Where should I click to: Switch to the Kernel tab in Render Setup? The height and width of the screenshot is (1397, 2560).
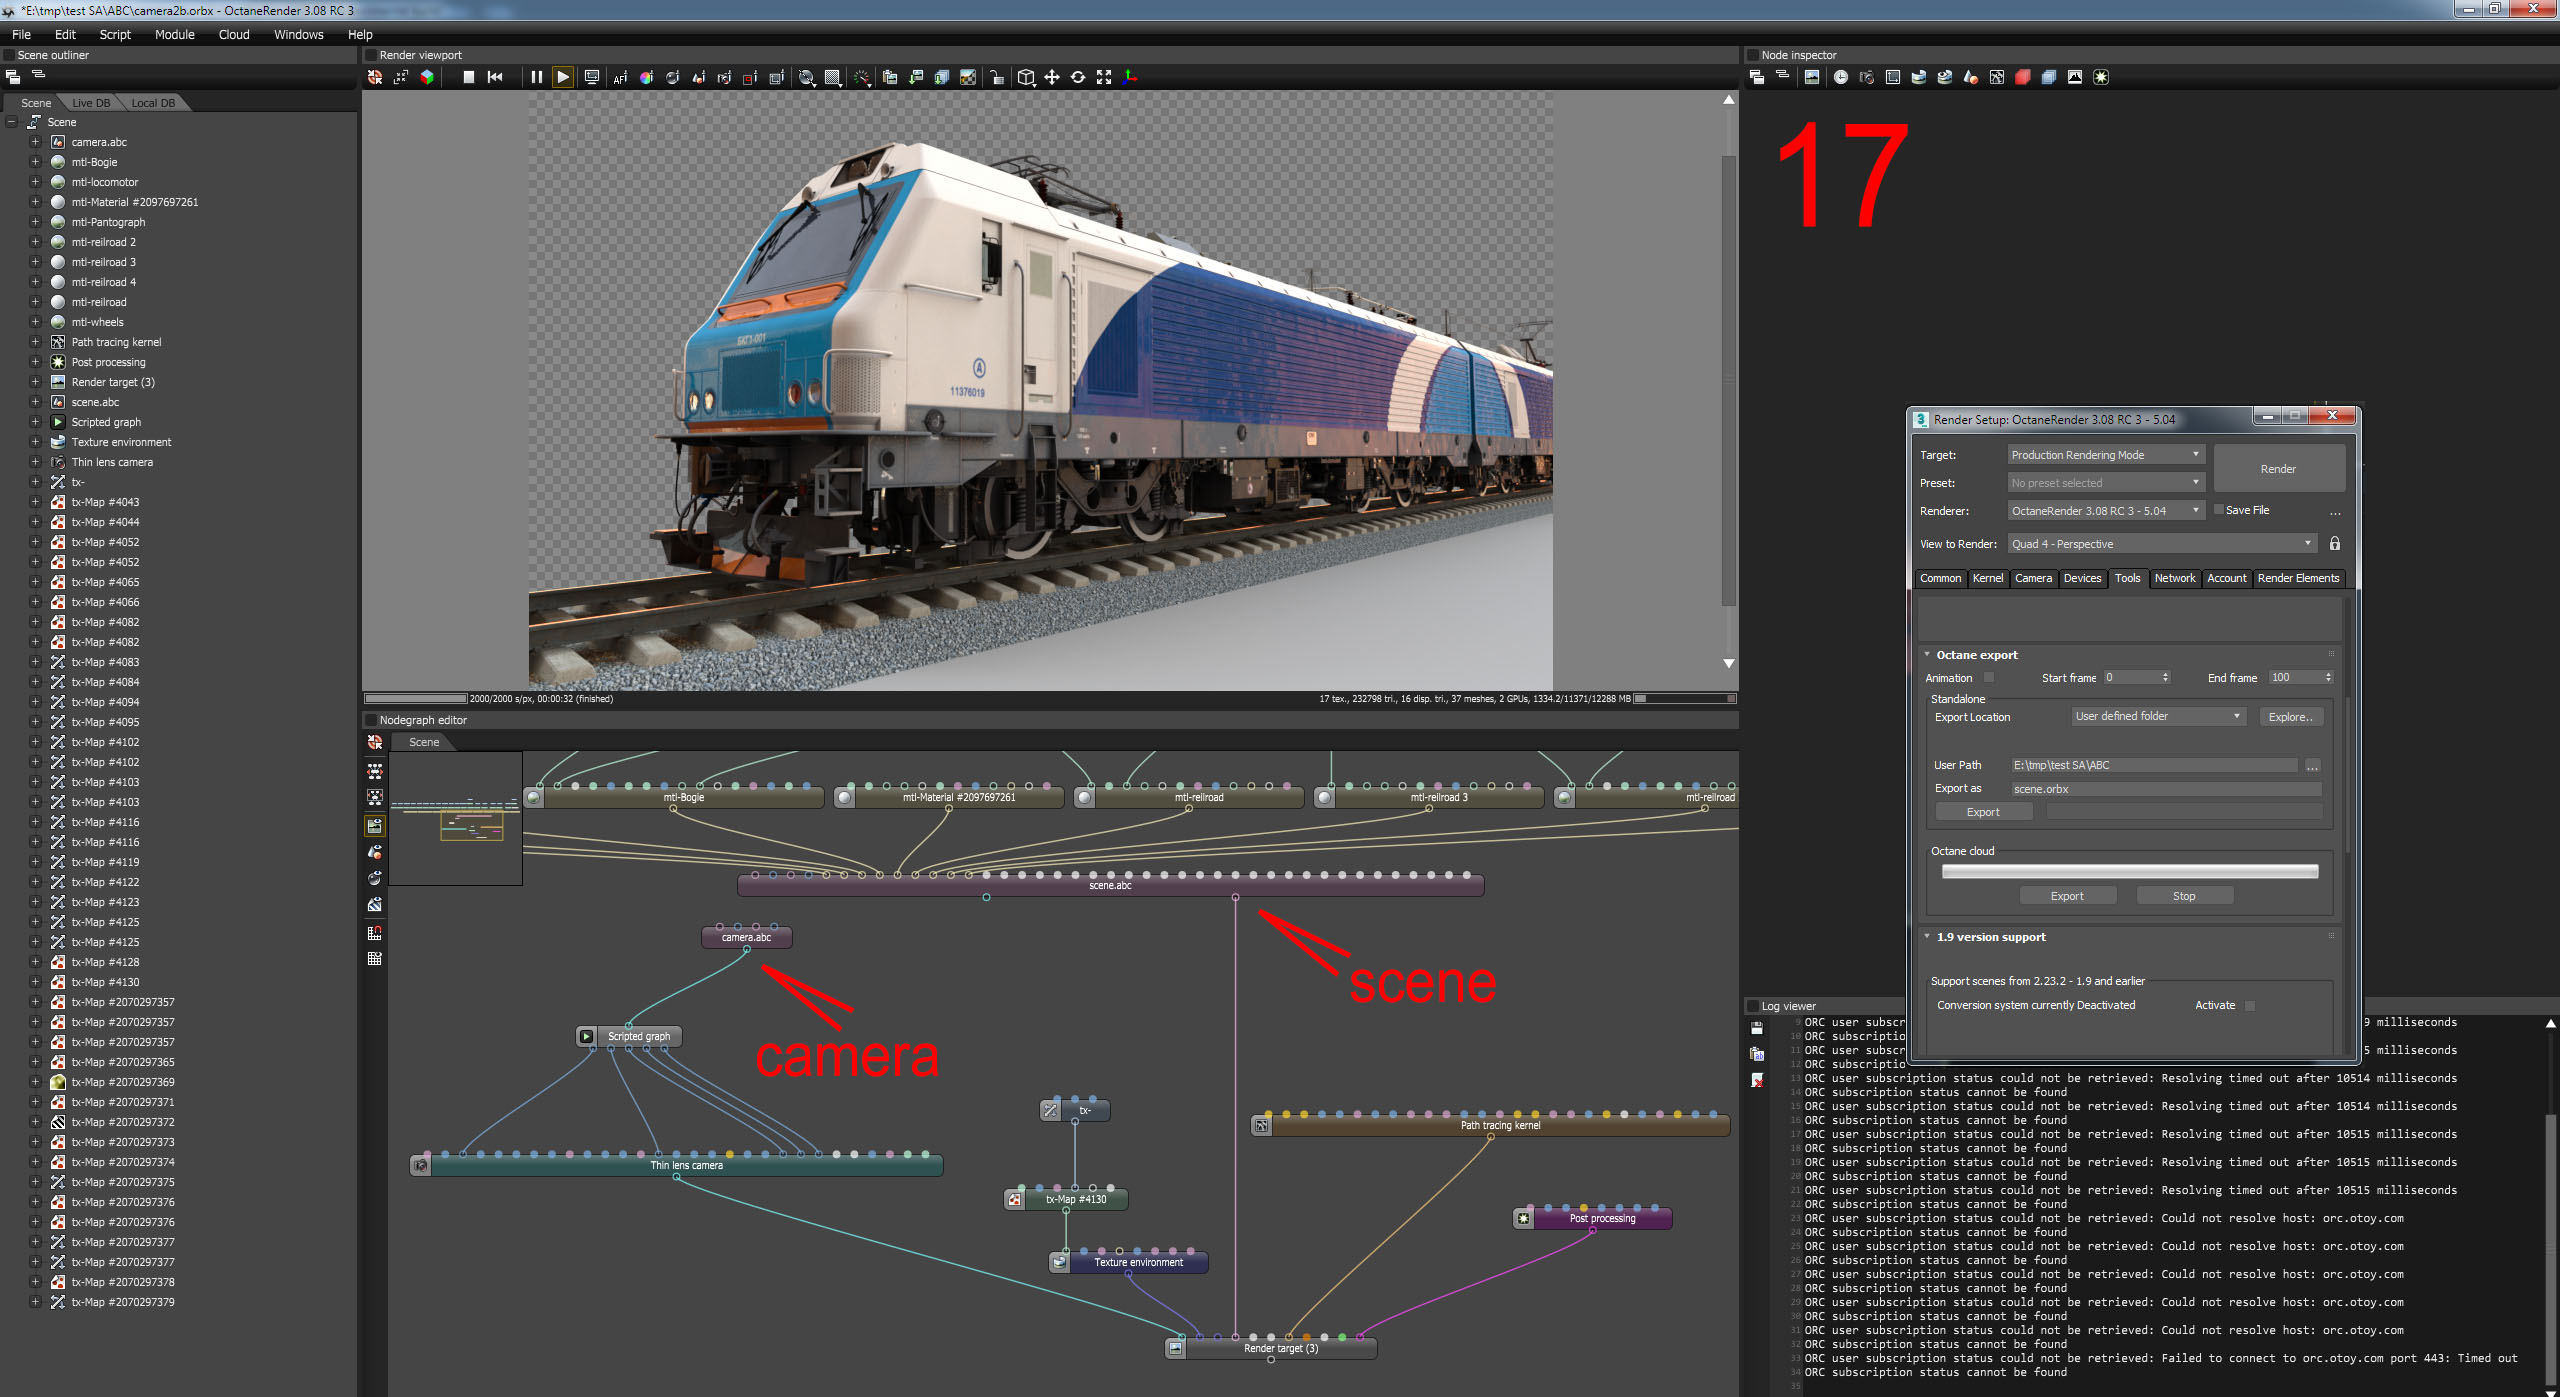tap(1987, 578)
